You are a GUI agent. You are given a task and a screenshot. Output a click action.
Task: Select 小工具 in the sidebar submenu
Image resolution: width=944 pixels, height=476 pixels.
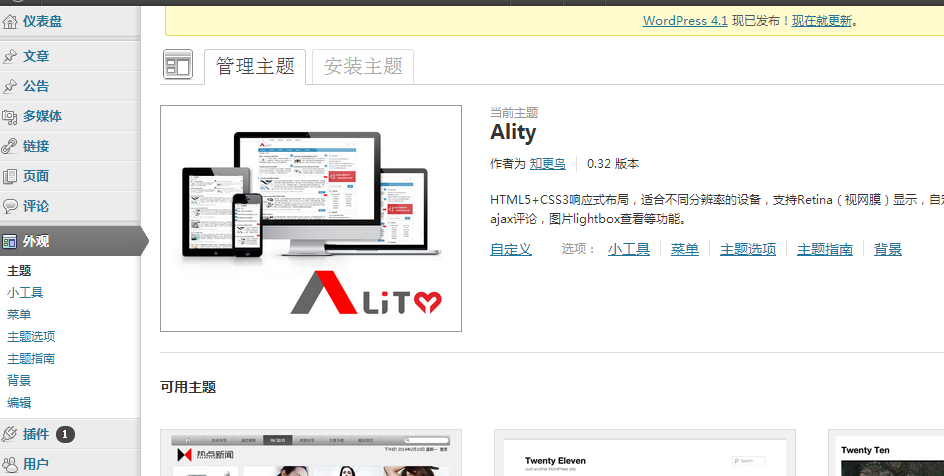(x=25, y=293)
